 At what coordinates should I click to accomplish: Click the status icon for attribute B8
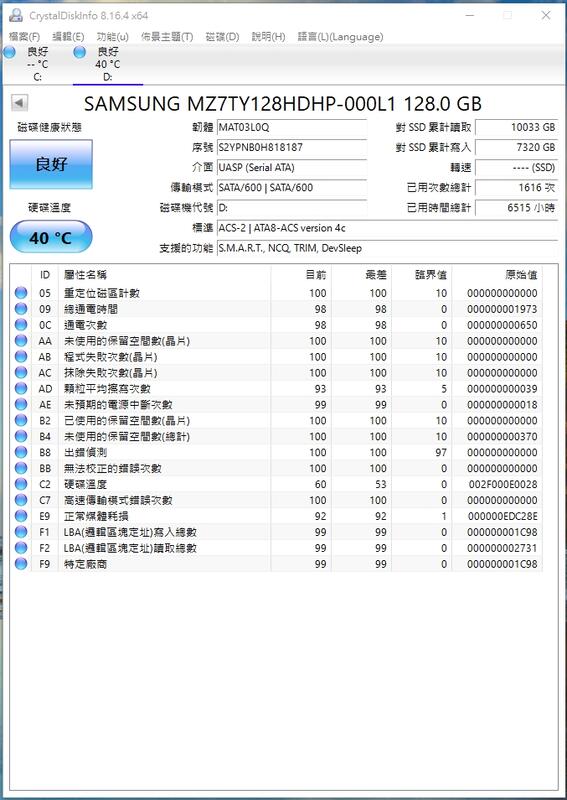(21, 452)
